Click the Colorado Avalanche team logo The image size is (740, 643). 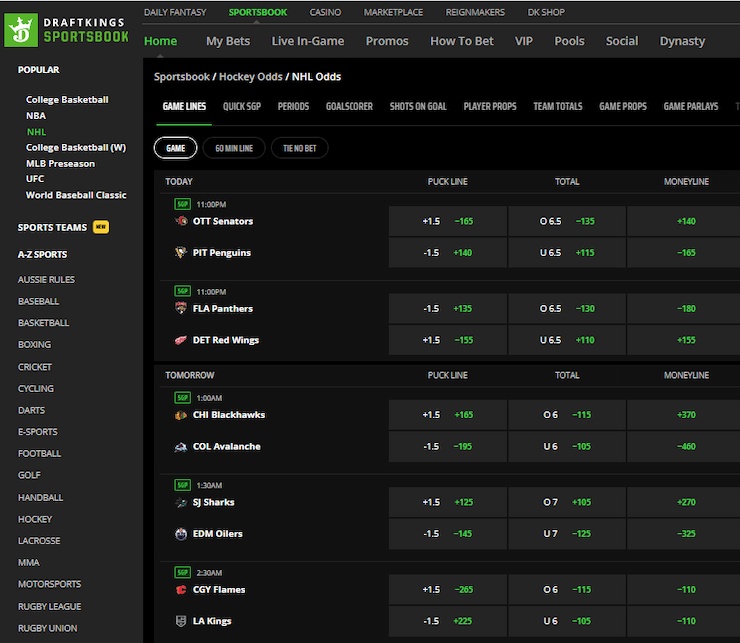click(181, 447)
